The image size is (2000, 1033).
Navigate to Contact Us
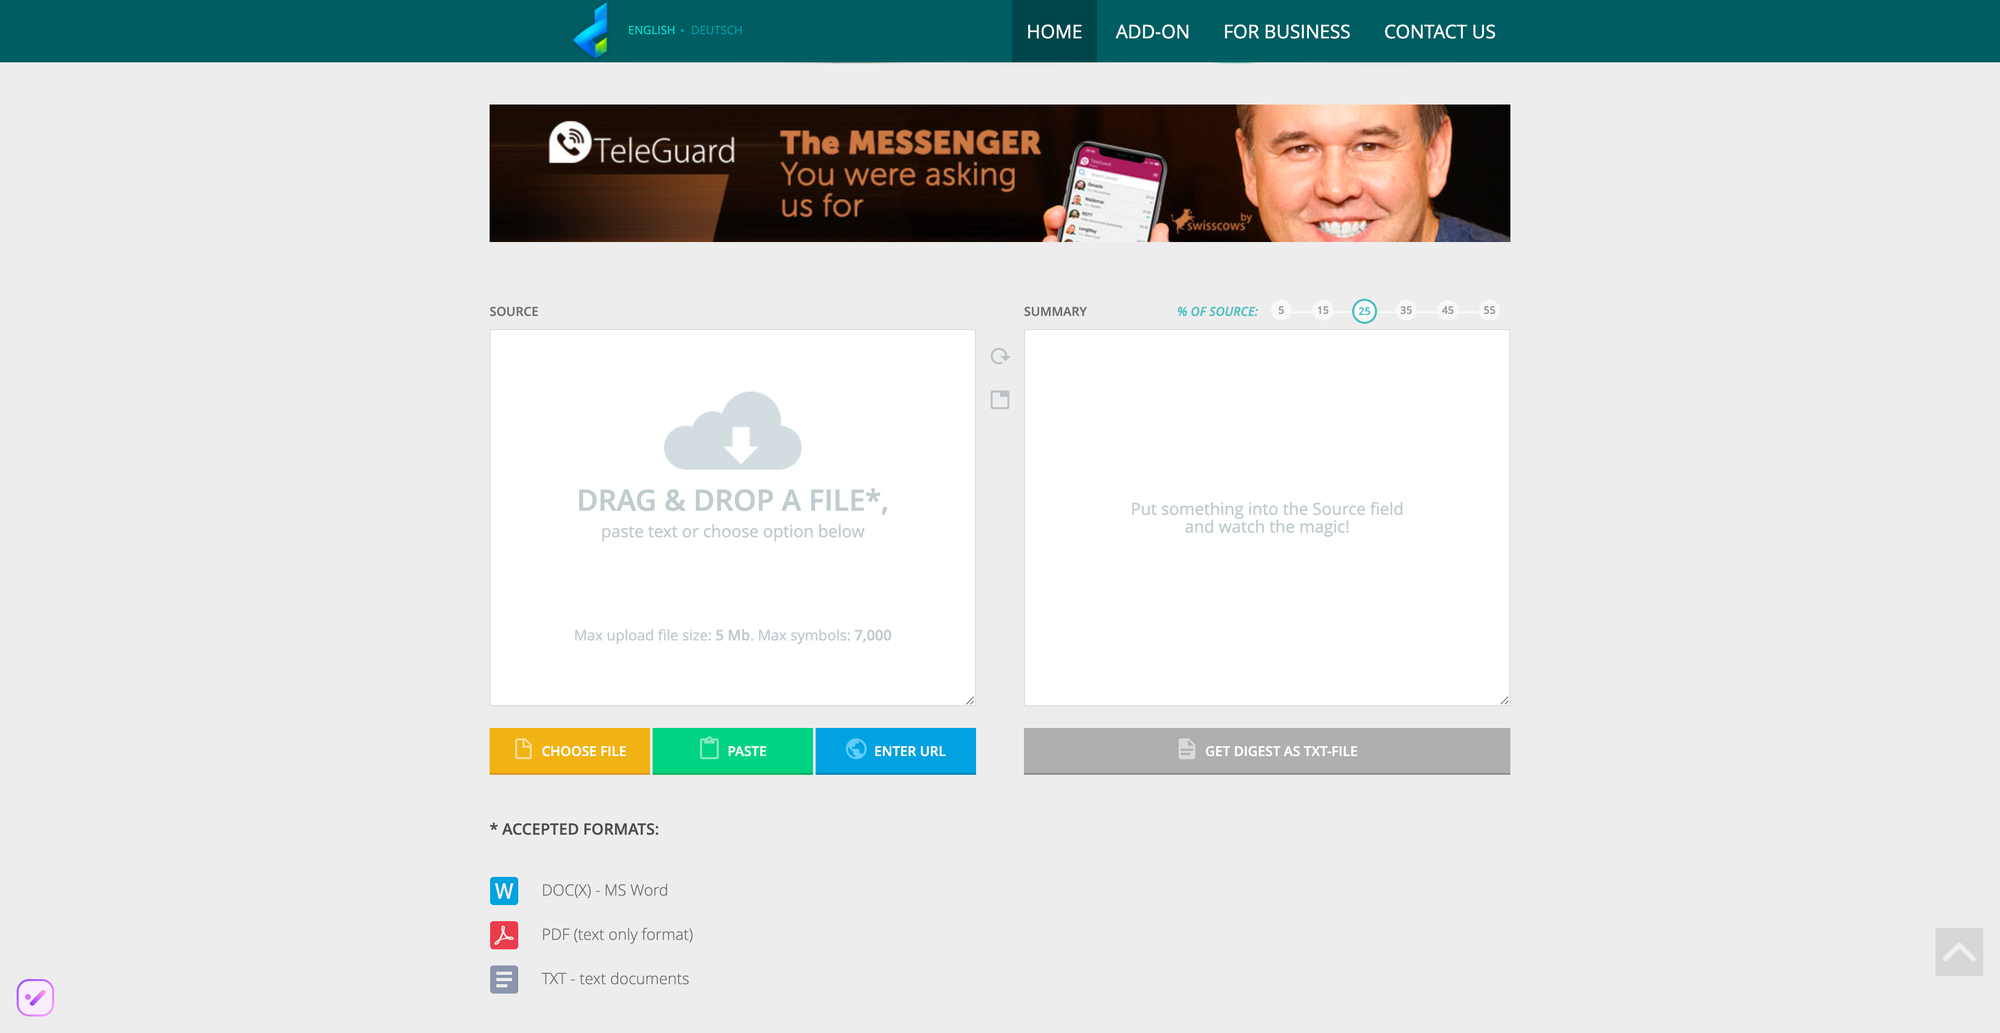click(x=1439, y=31)
